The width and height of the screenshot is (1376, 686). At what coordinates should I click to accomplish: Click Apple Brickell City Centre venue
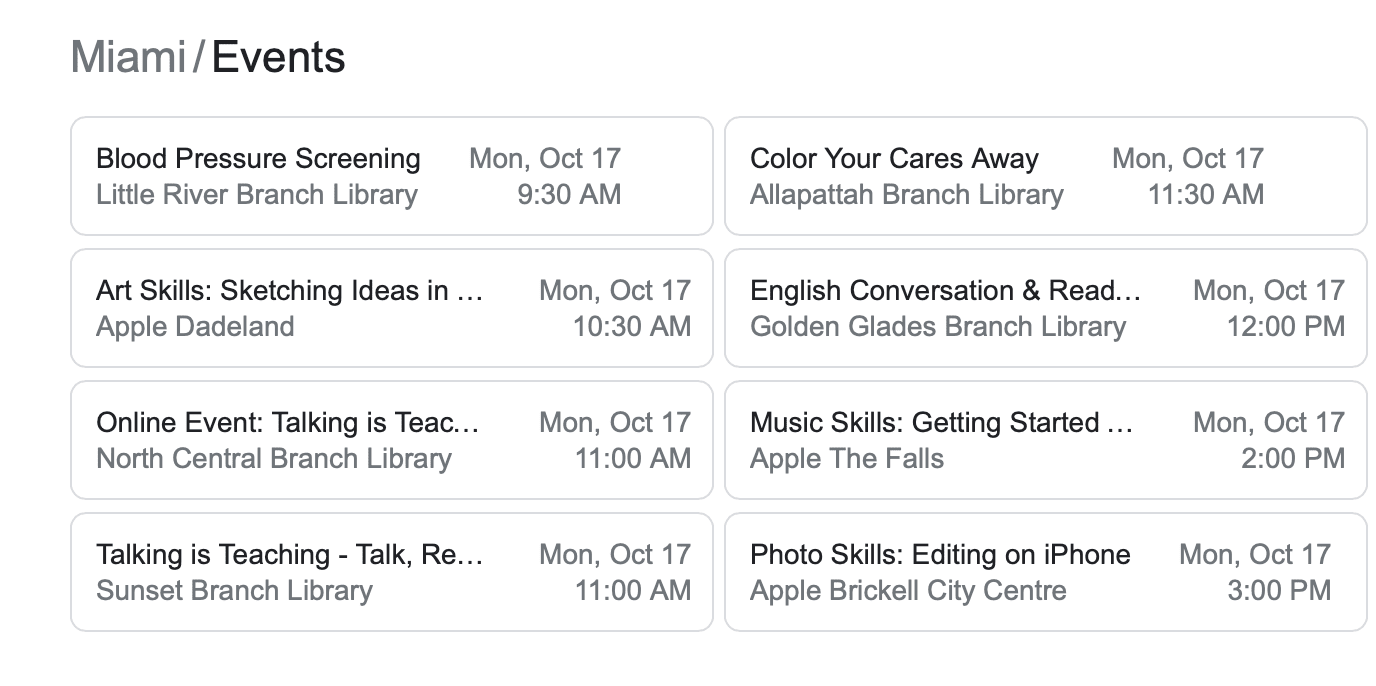point(908,590)
